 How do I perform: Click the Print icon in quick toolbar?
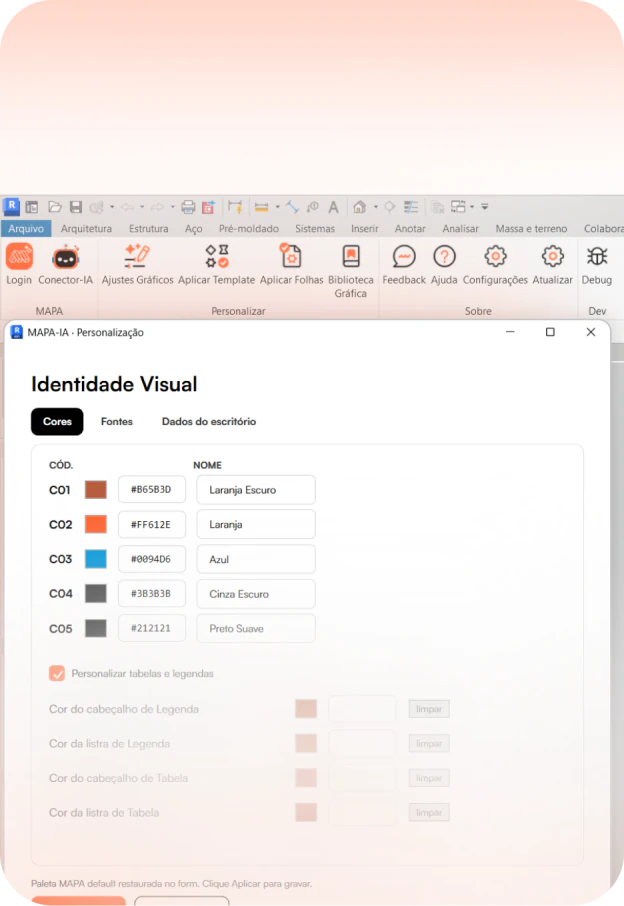(x=188, y=207)
